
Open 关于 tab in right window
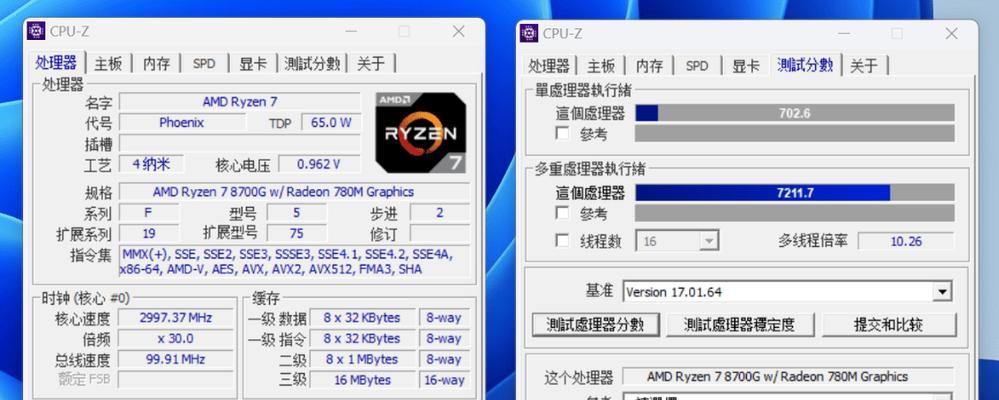point(864,66)
